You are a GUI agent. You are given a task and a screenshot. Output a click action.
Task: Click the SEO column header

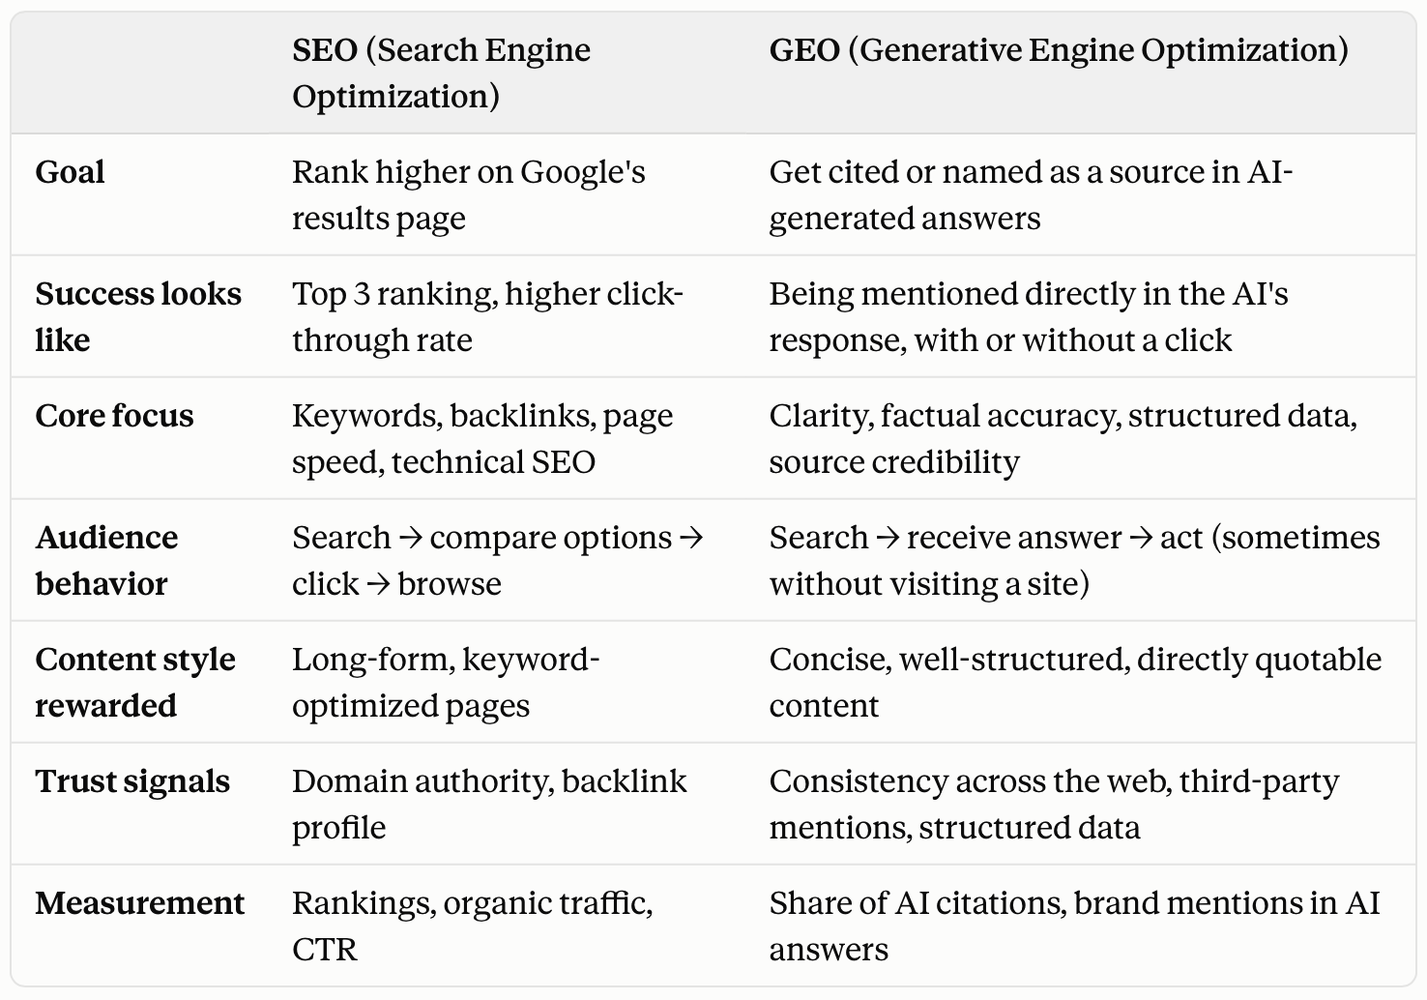[x=441, y=73]
